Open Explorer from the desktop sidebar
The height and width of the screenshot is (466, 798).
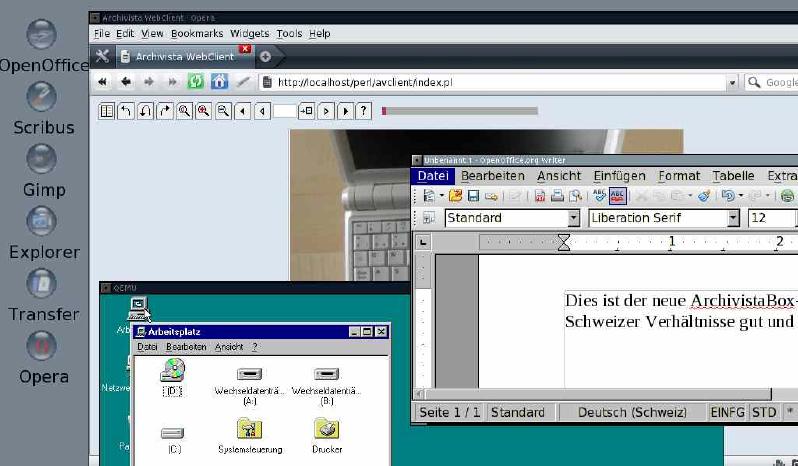pos(42,221)
